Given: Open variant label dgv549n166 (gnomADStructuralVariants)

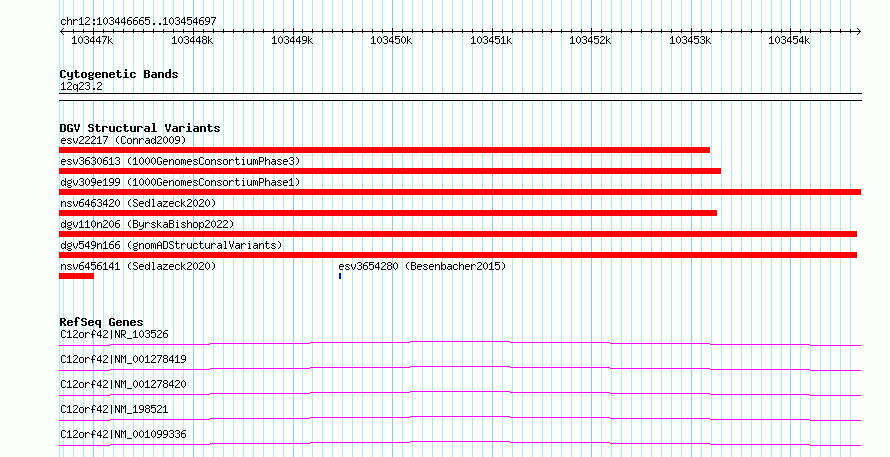Looking at the screenshot, I should coord(171,245).
